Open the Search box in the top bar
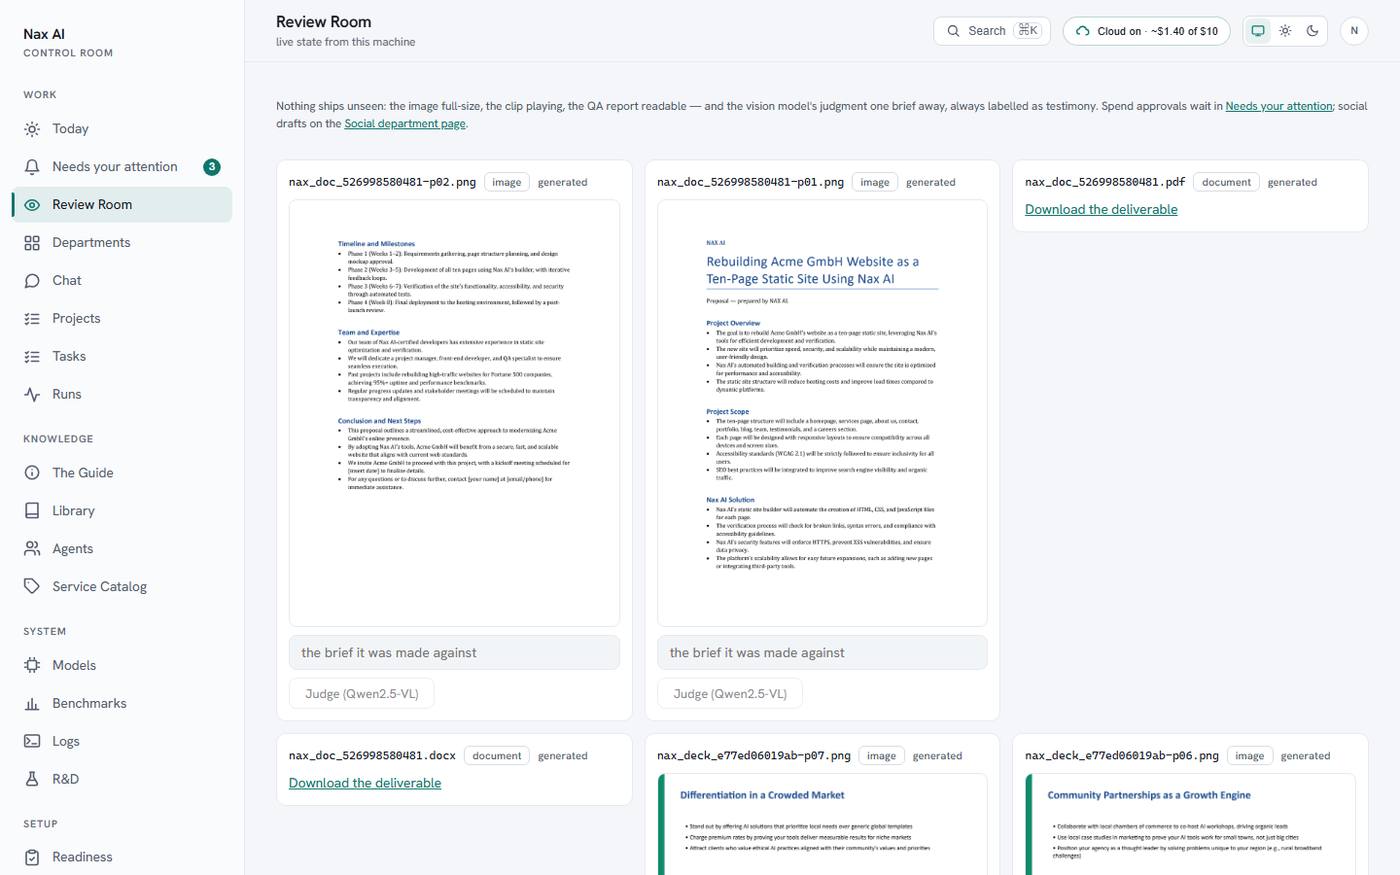This screenshot has height=875, width=1400. (993, 31)
